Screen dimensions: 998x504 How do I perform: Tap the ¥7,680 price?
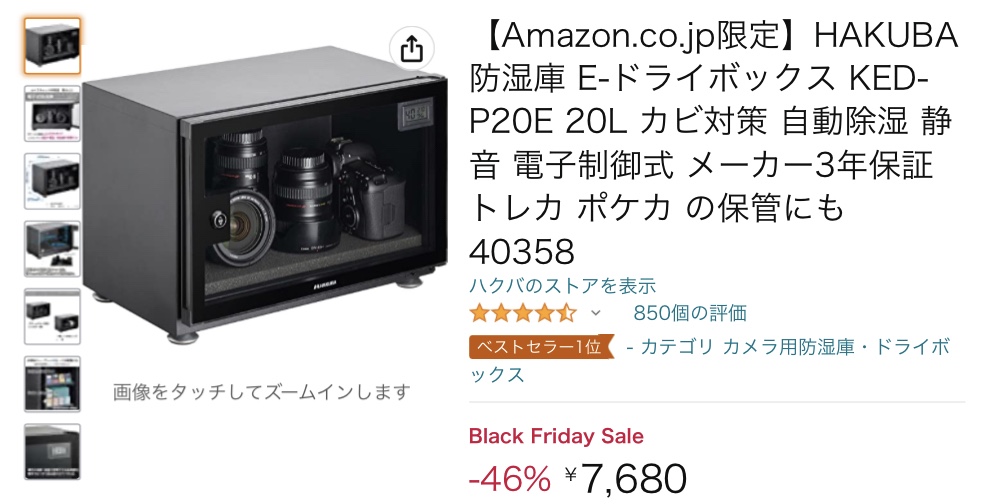click(x=626, y=479)
